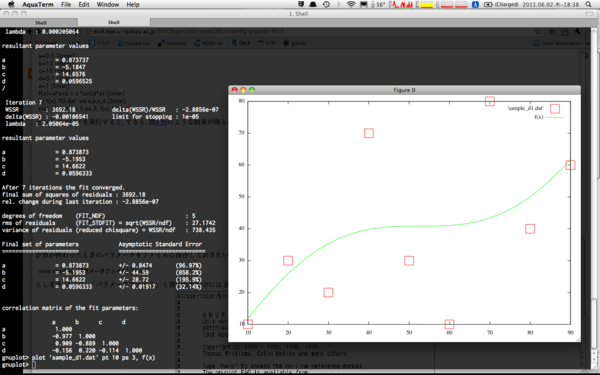Open the battery Charged status menu
The image size is (600, 375).
click(501, 4)
